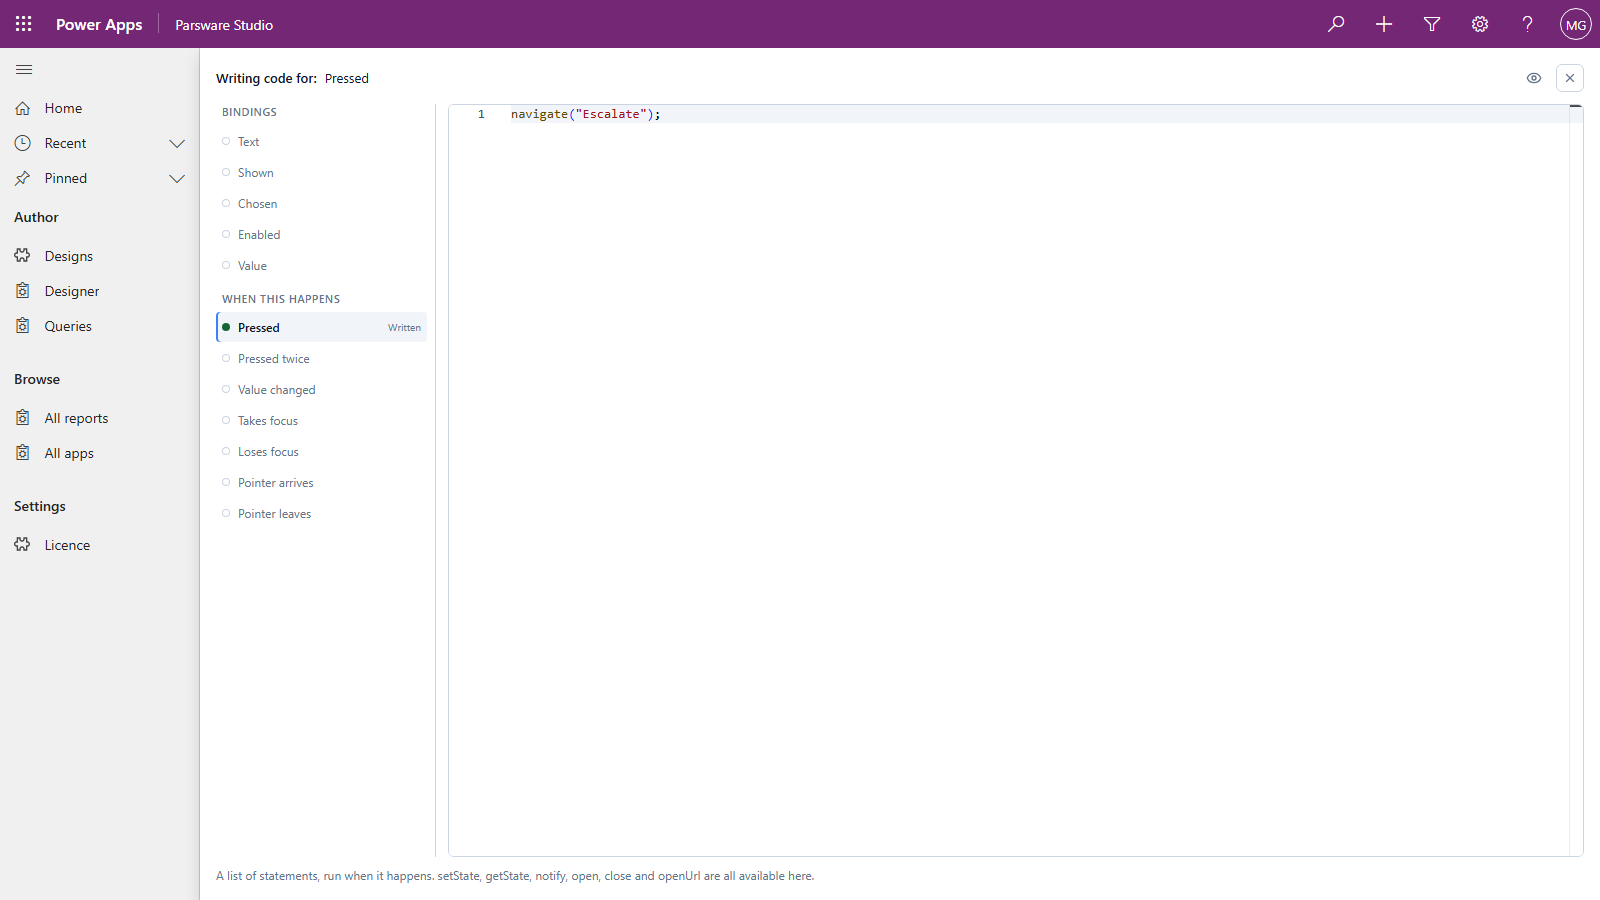The image size is (1600, 900).
Task: Toggle the eye preview icon
Action: click(x=1534, y=78)
